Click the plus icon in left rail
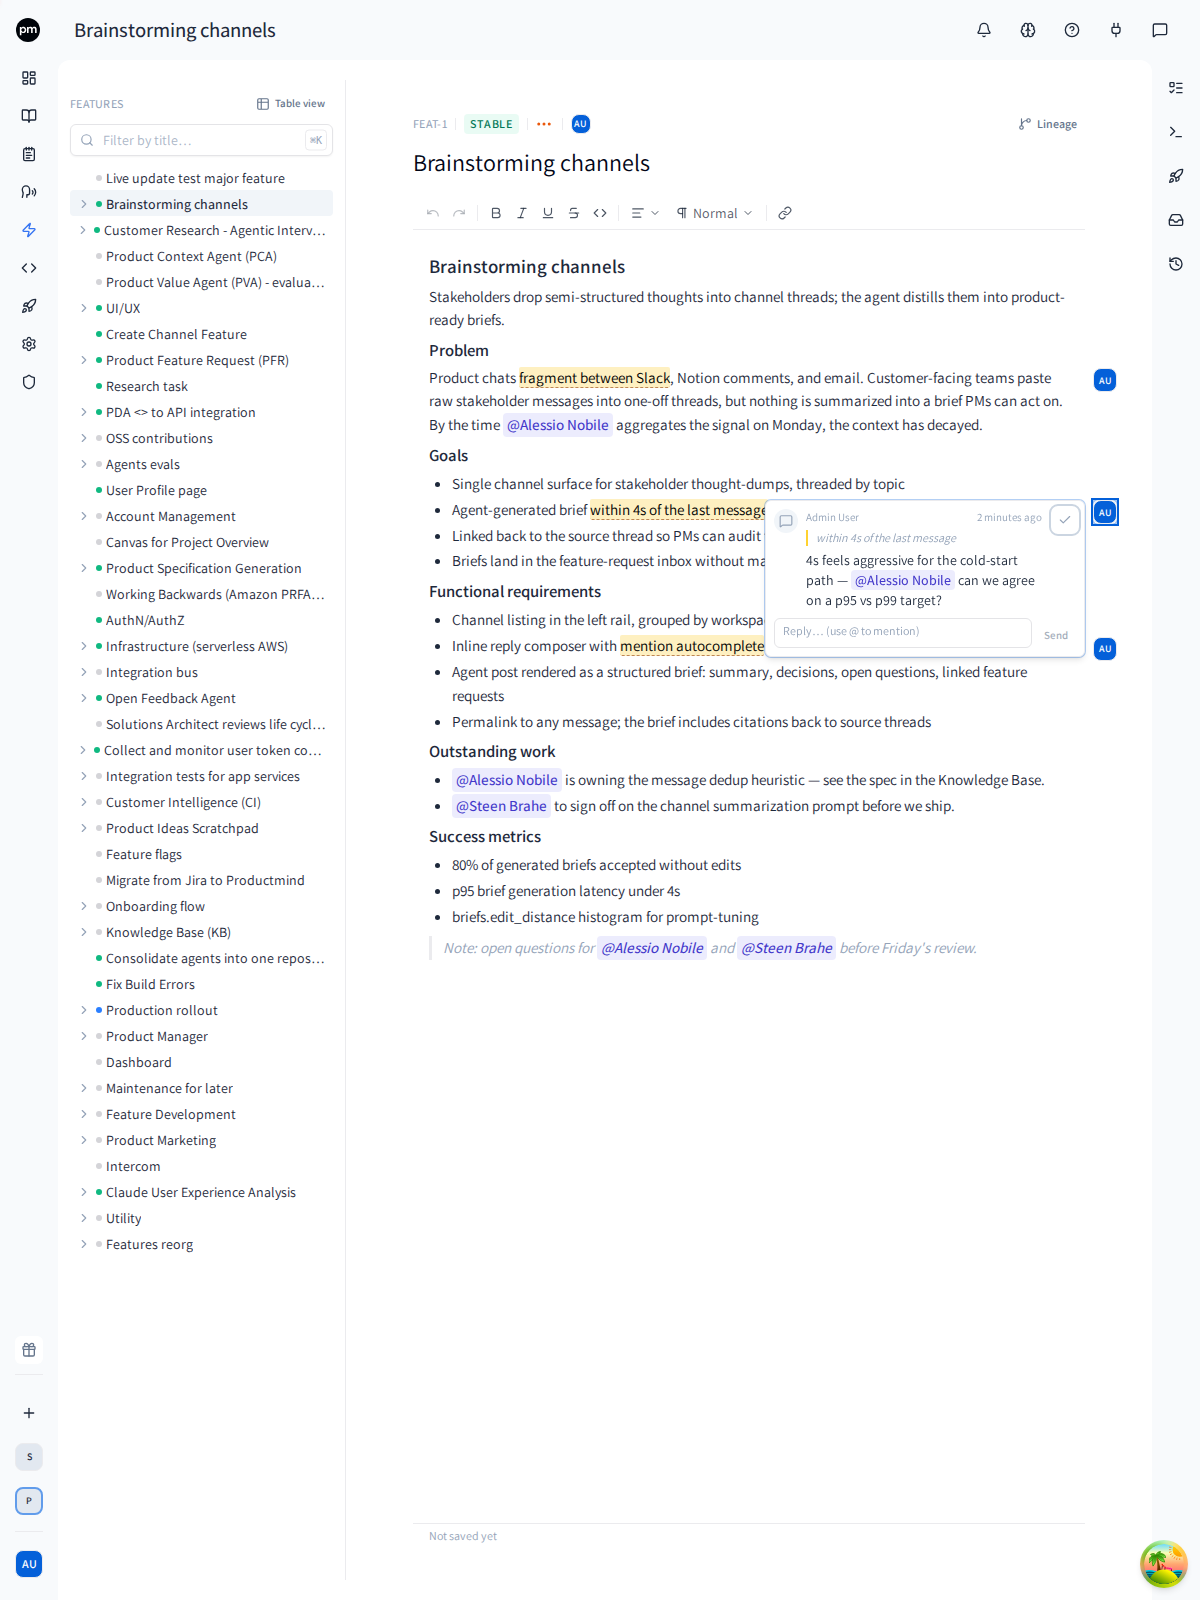Viewport: 1200px width, 1600px height. pyautogui.click(x=29, y=1413)
